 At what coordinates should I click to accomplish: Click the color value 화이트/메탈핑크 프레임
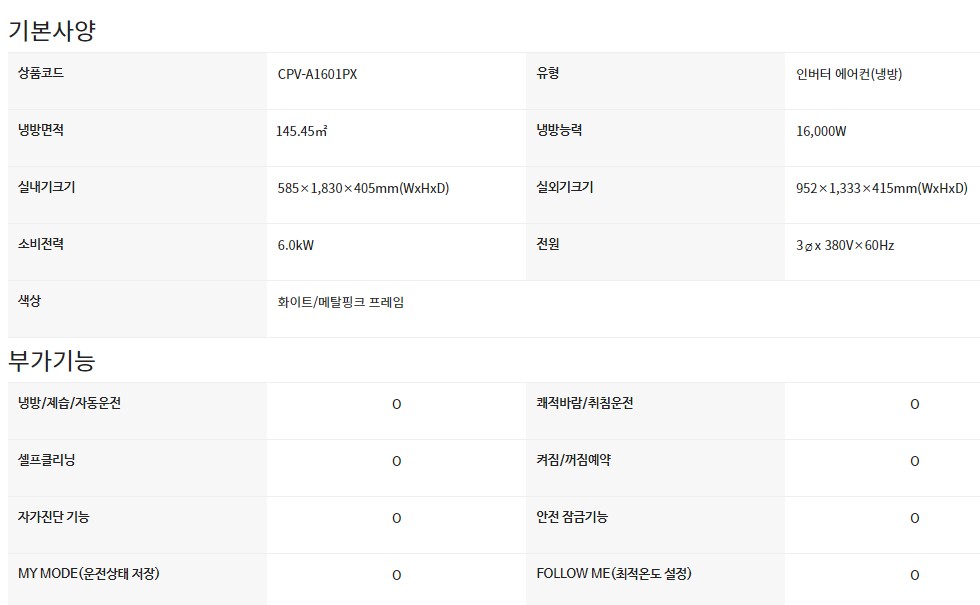341,302
